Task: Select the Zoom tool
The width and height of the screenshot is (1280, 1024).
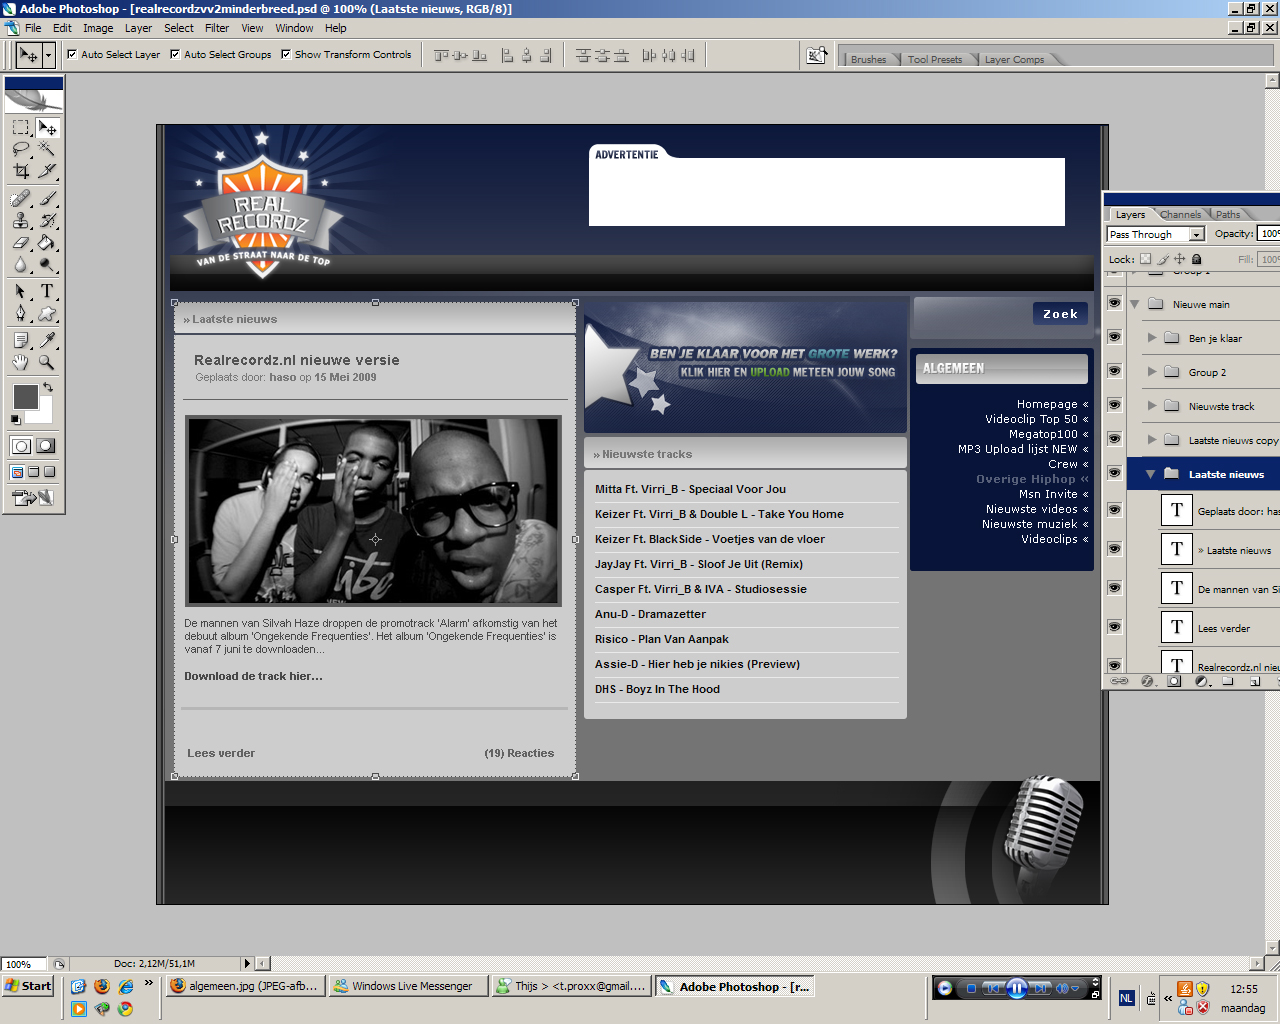Action: point(47,362)
